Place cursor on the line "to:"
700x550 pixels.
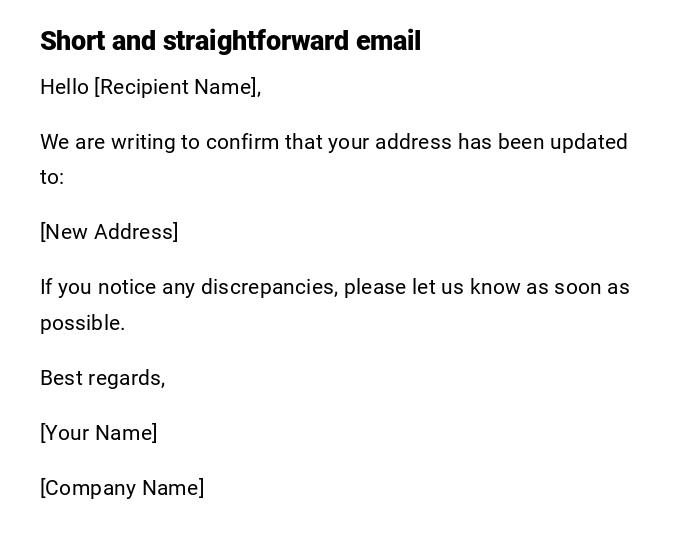click(x=52, y=177)
